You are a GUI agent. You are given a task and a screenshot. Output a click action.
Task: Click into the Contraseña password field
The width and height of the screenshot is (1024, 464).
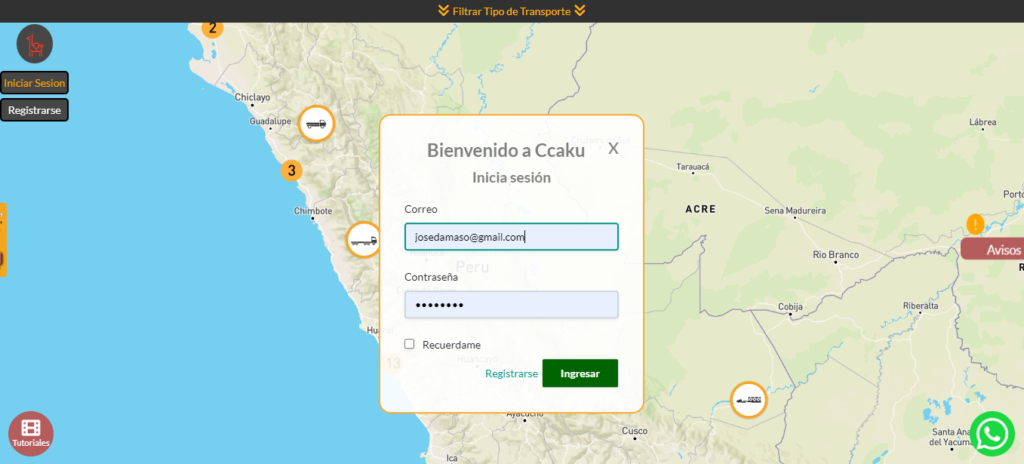[x=511, y=305]
